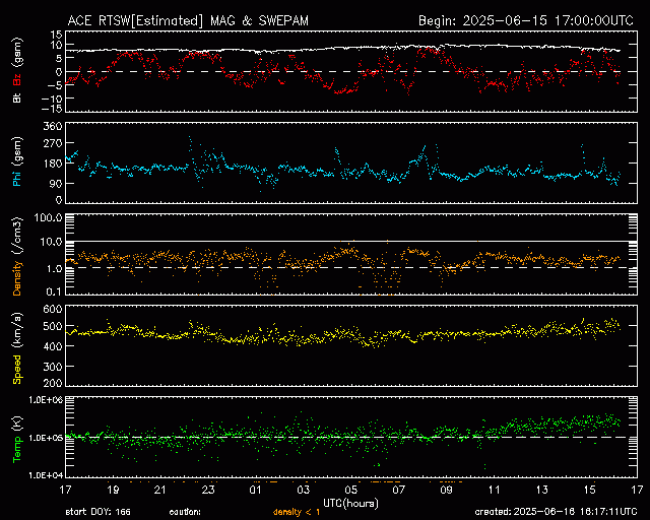This screenshot has width=650, height=520.
Task: Click the orange 'Density' axis label
Action: [17, 278]
